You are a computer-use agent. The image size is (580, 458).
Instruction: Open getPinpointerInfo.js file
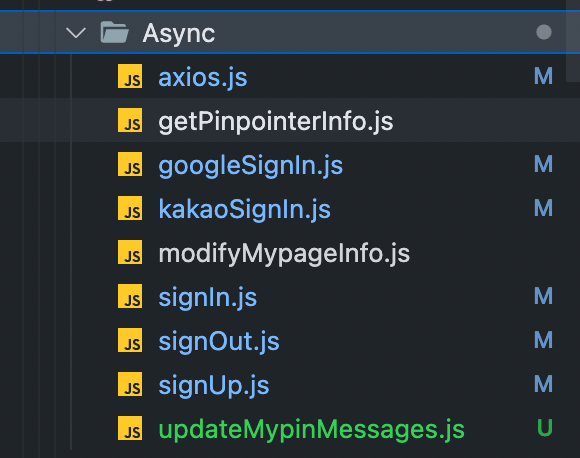point(276,122)
